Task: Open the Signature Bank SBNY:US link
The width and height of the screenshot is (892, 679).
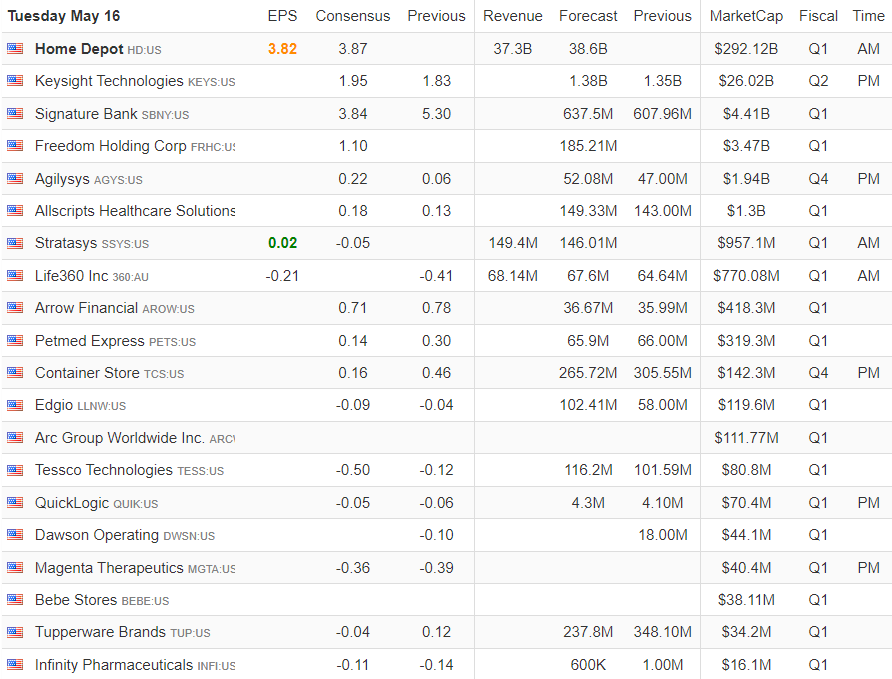Action: [112, 114]
